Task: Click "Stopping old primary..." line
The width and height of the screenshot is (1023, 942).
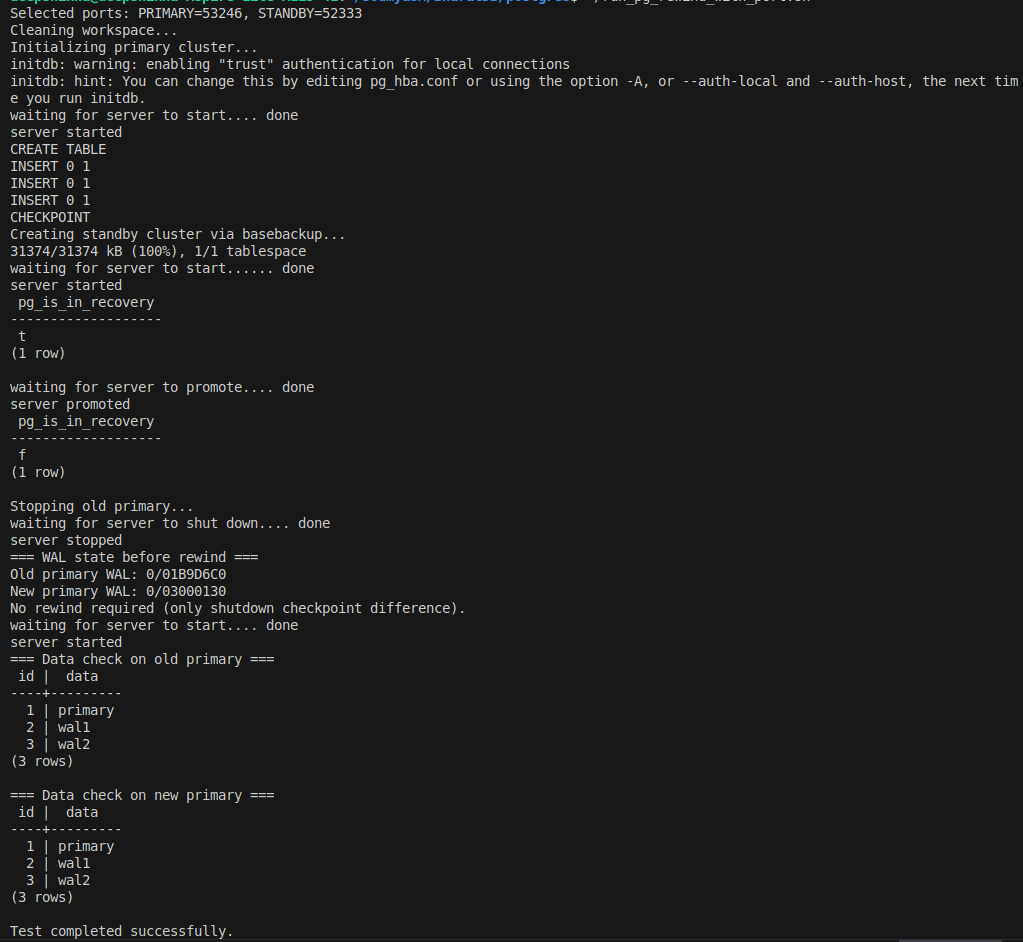Action: (102, 507)
